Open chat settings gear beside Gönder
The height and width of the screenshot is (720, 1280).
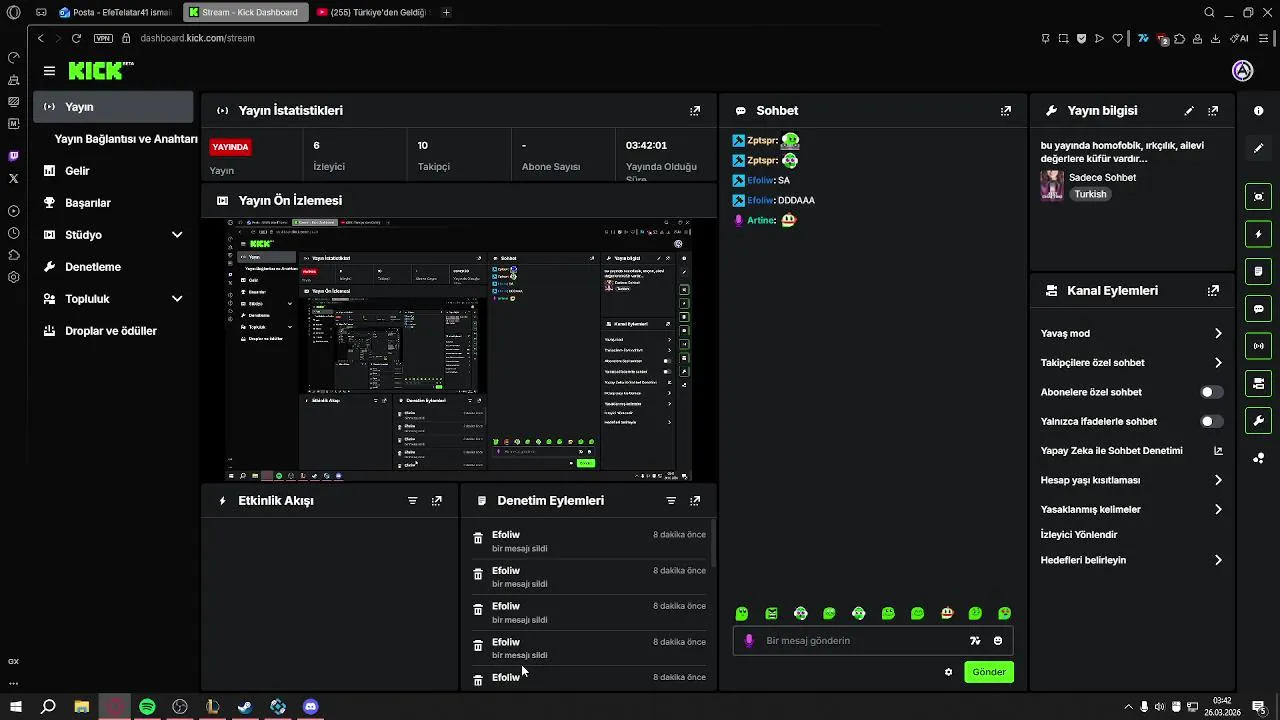(x=948, y=672)
